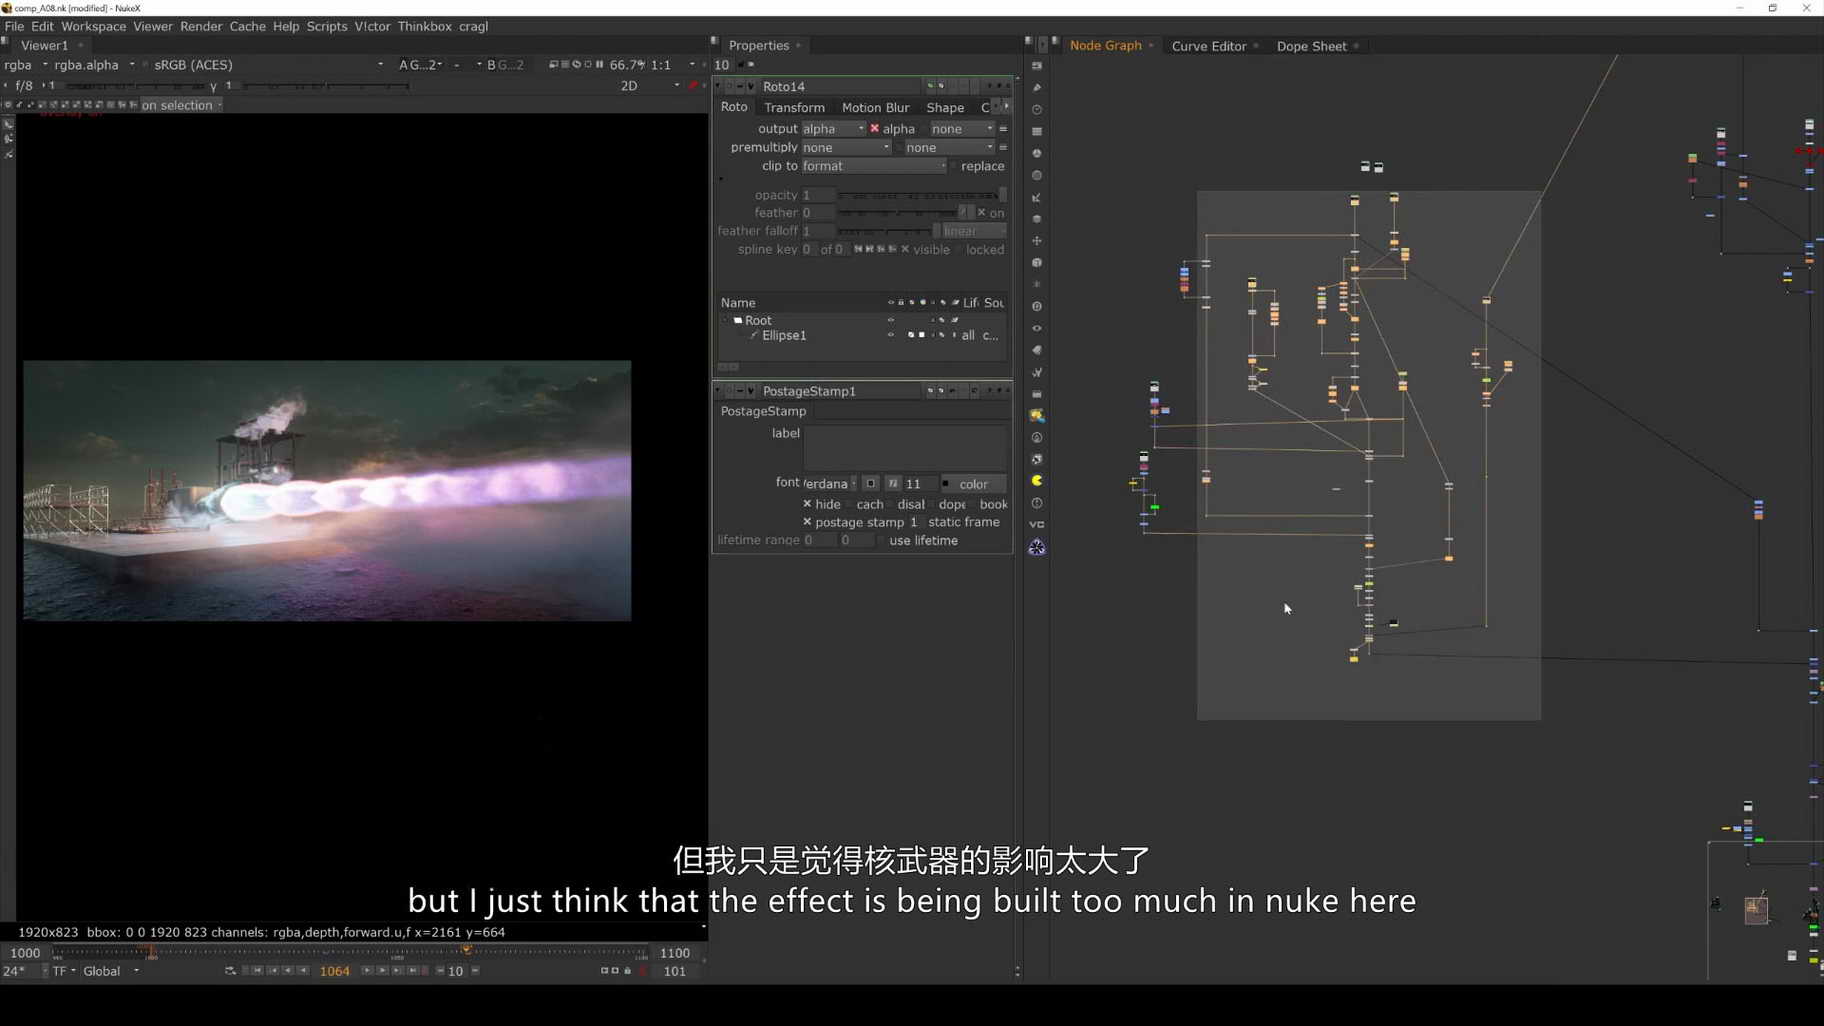The height and width of the screenshot is (1026, 1824).
Task: Click the color button in PostageStamp1
Action: tap(974, 484)
